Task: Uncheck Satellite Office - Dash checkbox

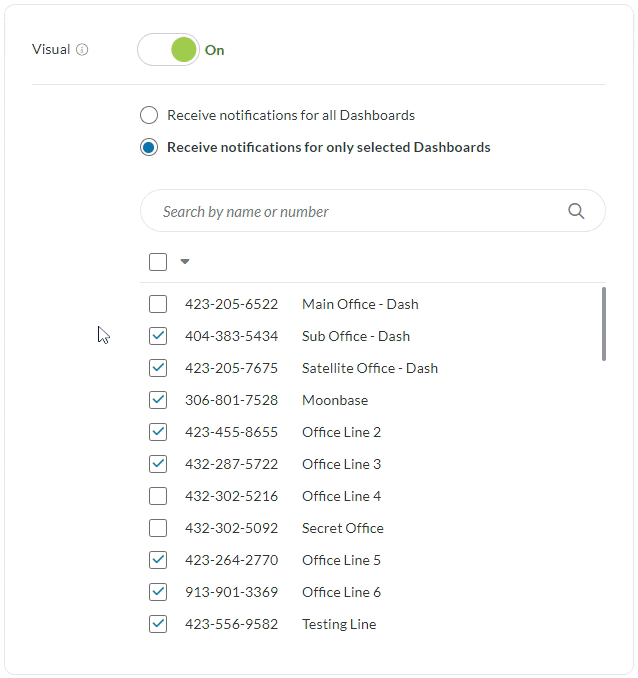Action: click(158, 368)
